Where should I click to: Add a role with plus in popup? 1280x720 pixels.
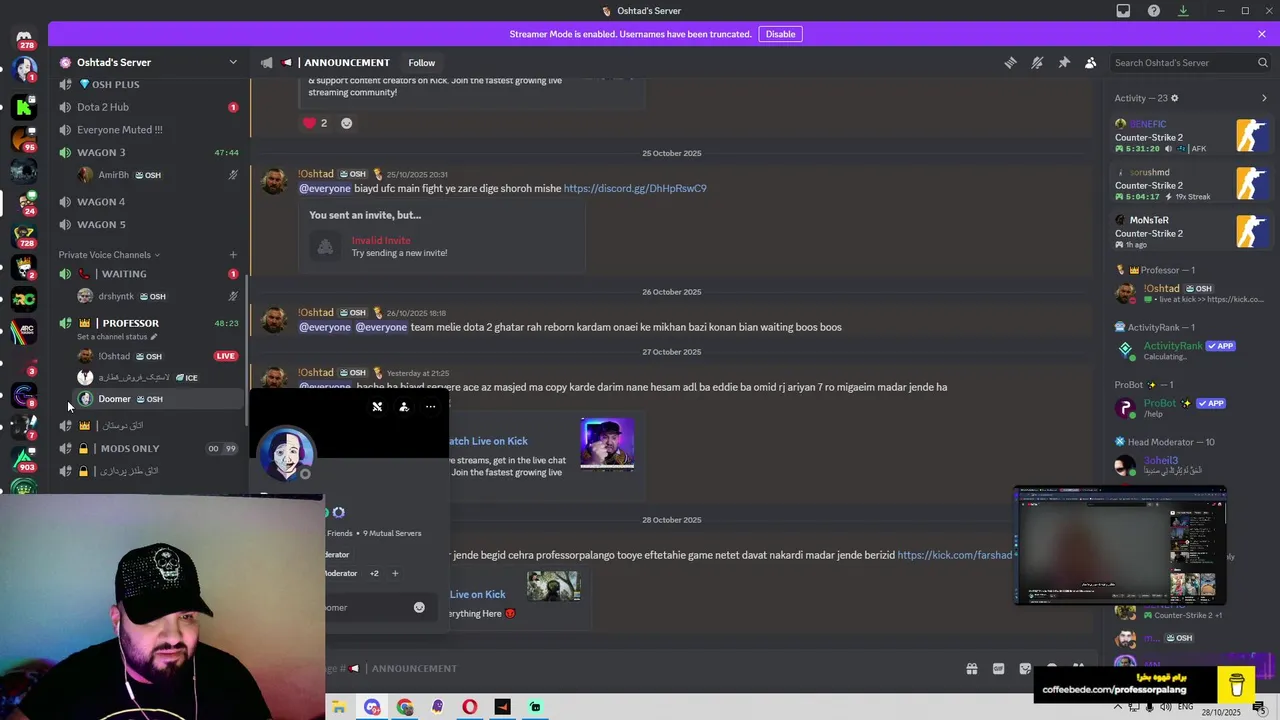point(395,574)
